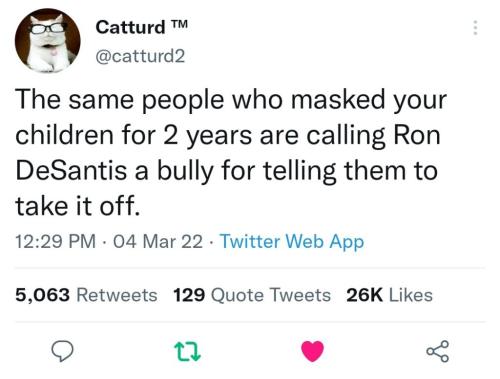Open Catturd's cat profile picture
The image size is (500, 379).
48,41
